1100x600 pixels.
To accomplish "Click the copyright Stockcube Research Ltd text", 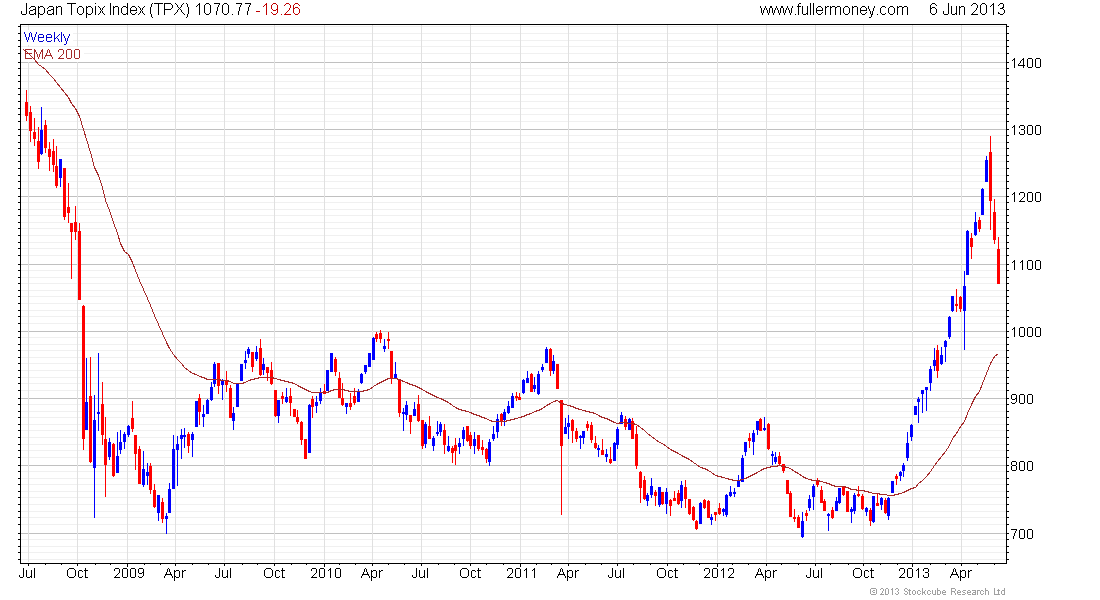I will click(x=937, y=592).
